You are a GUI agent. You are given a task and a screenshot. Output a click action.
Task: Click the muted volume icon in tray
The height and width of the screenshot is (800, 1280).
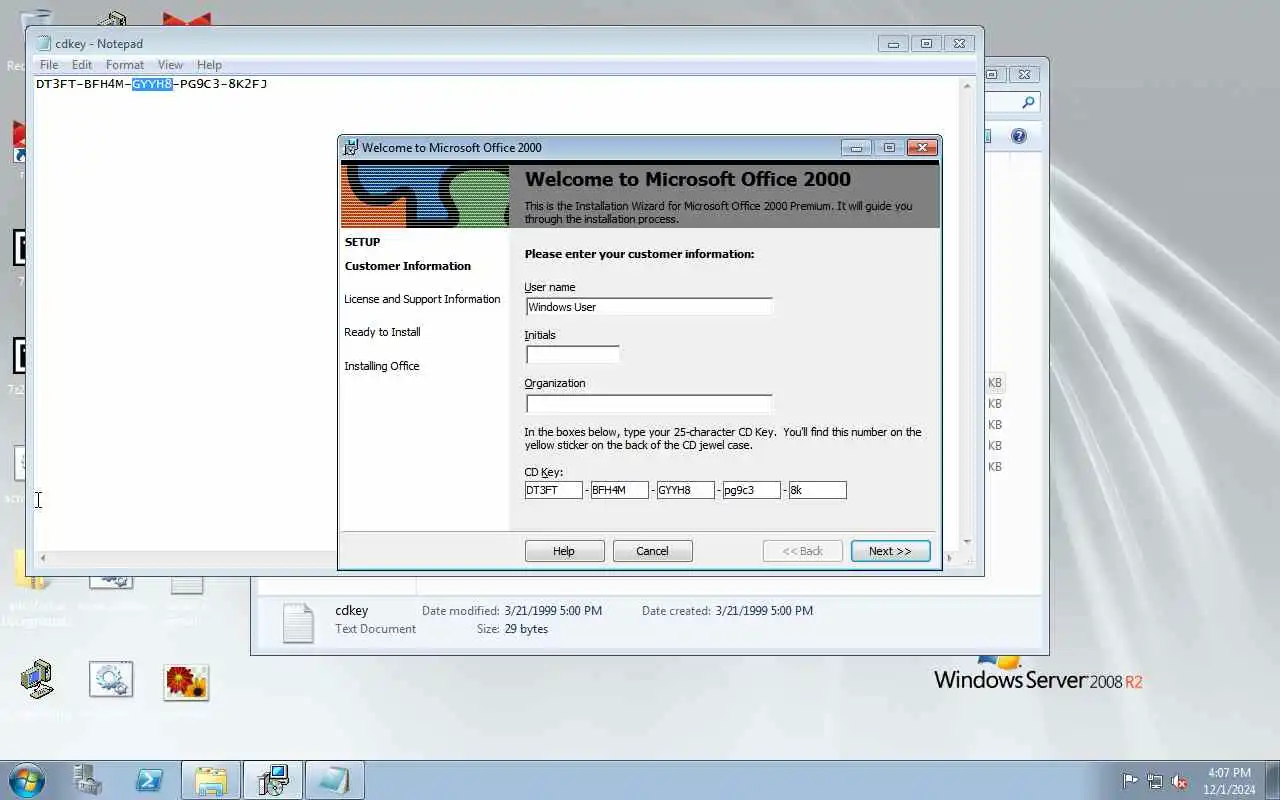pyautogui.click(x=1180, y=781)
